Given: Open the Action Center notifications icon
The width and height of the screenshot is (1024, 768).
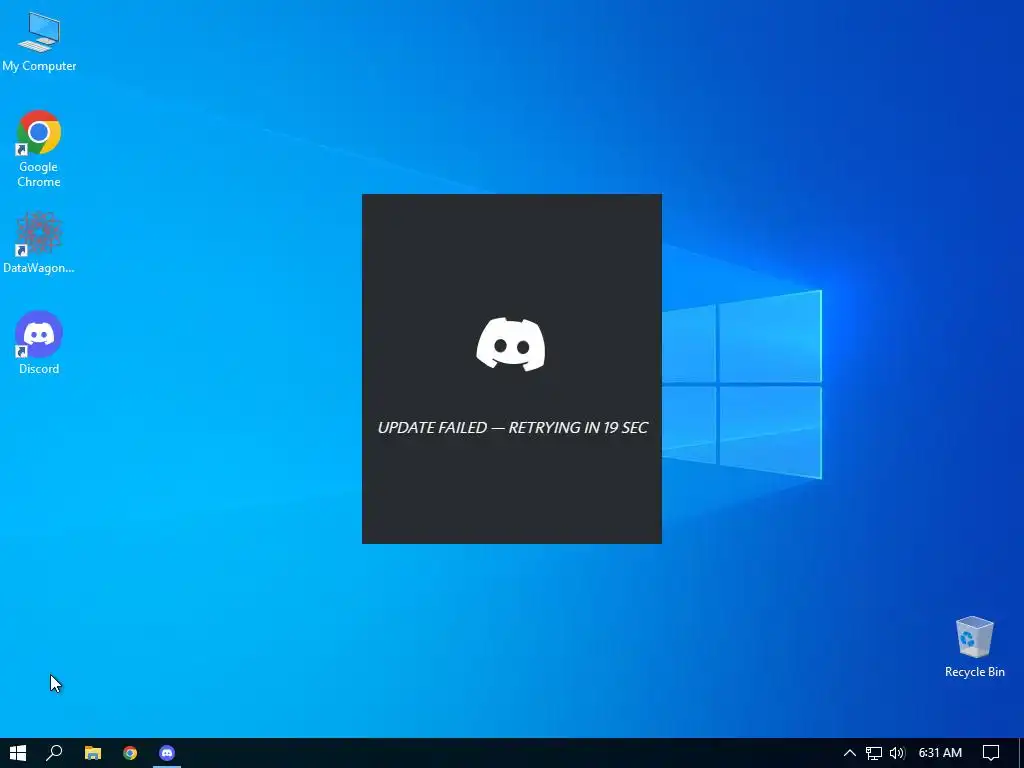Looking at the screenshot, I should (x=991, y=753).
